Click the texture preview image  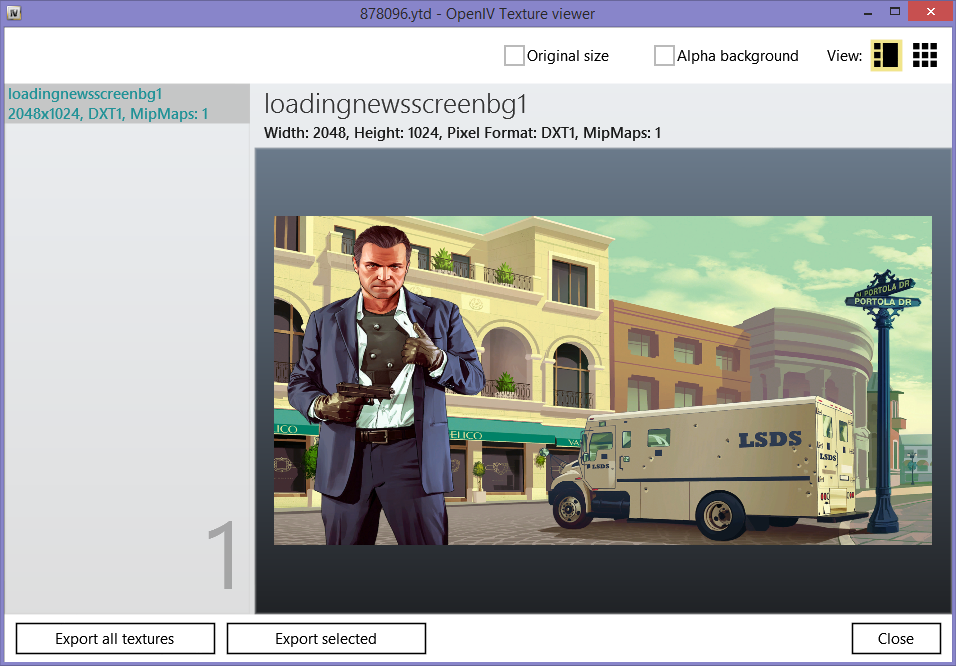(x=602, y=380)
